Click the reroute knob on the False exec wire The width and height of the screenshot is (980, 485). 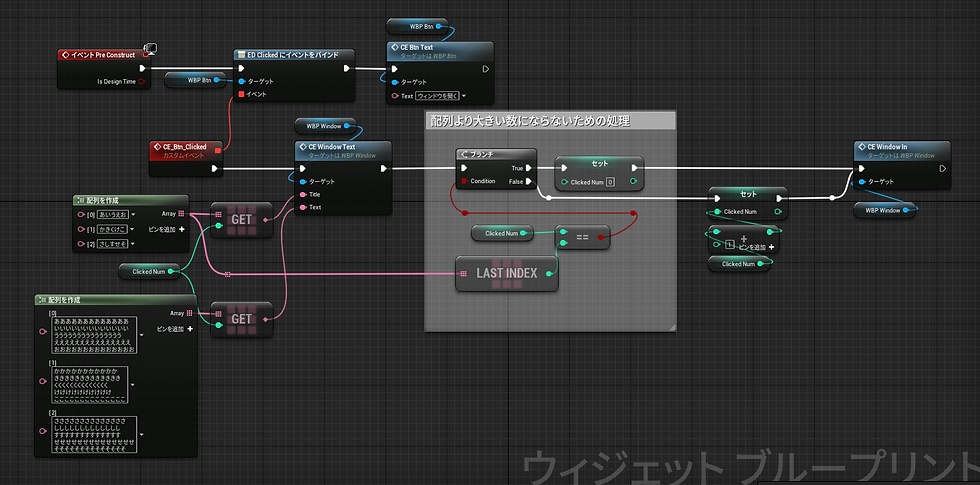(548, 198)
